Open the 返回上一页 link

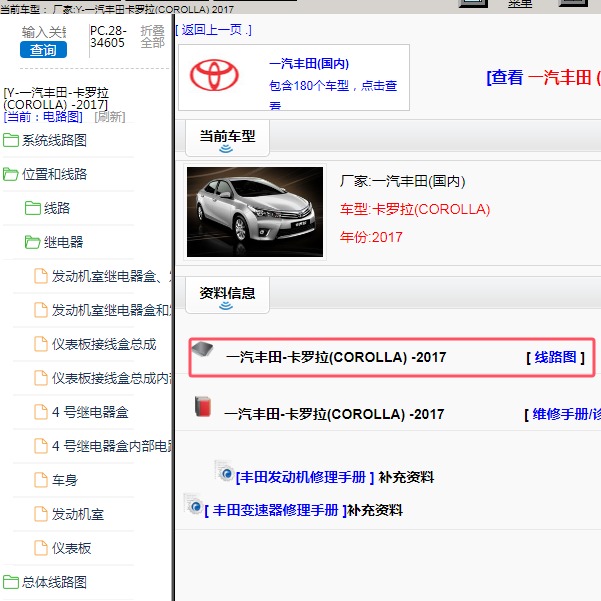(213, 30)
